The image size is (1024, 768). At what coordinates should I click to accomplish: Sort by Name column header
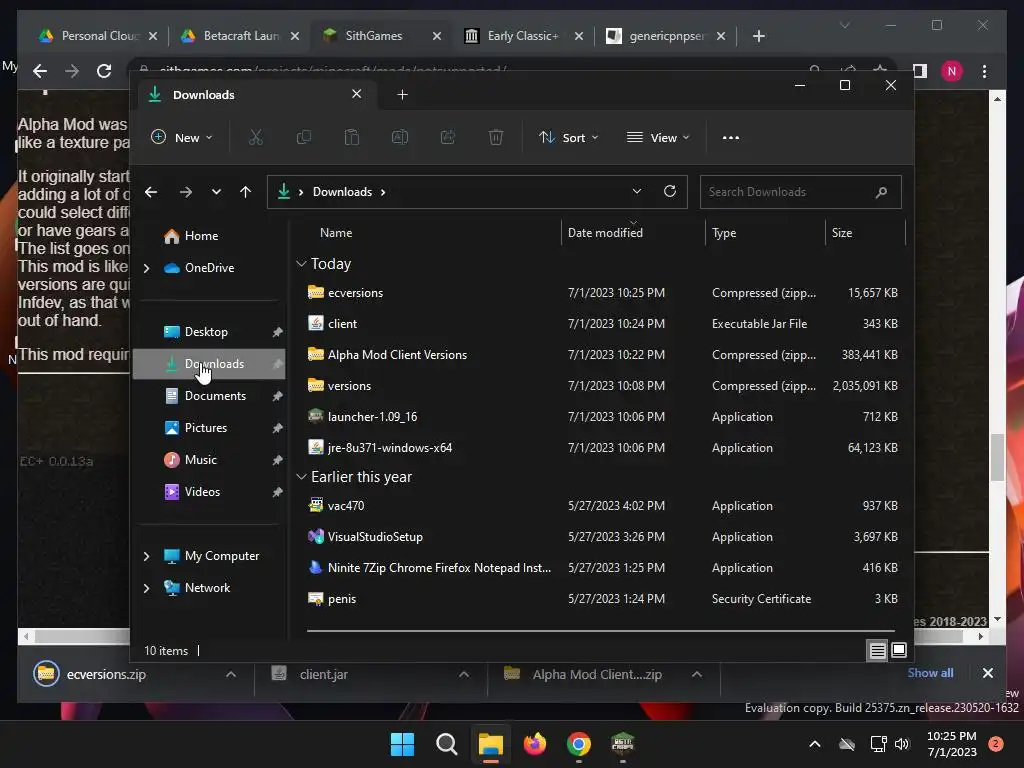click(336, 232)
